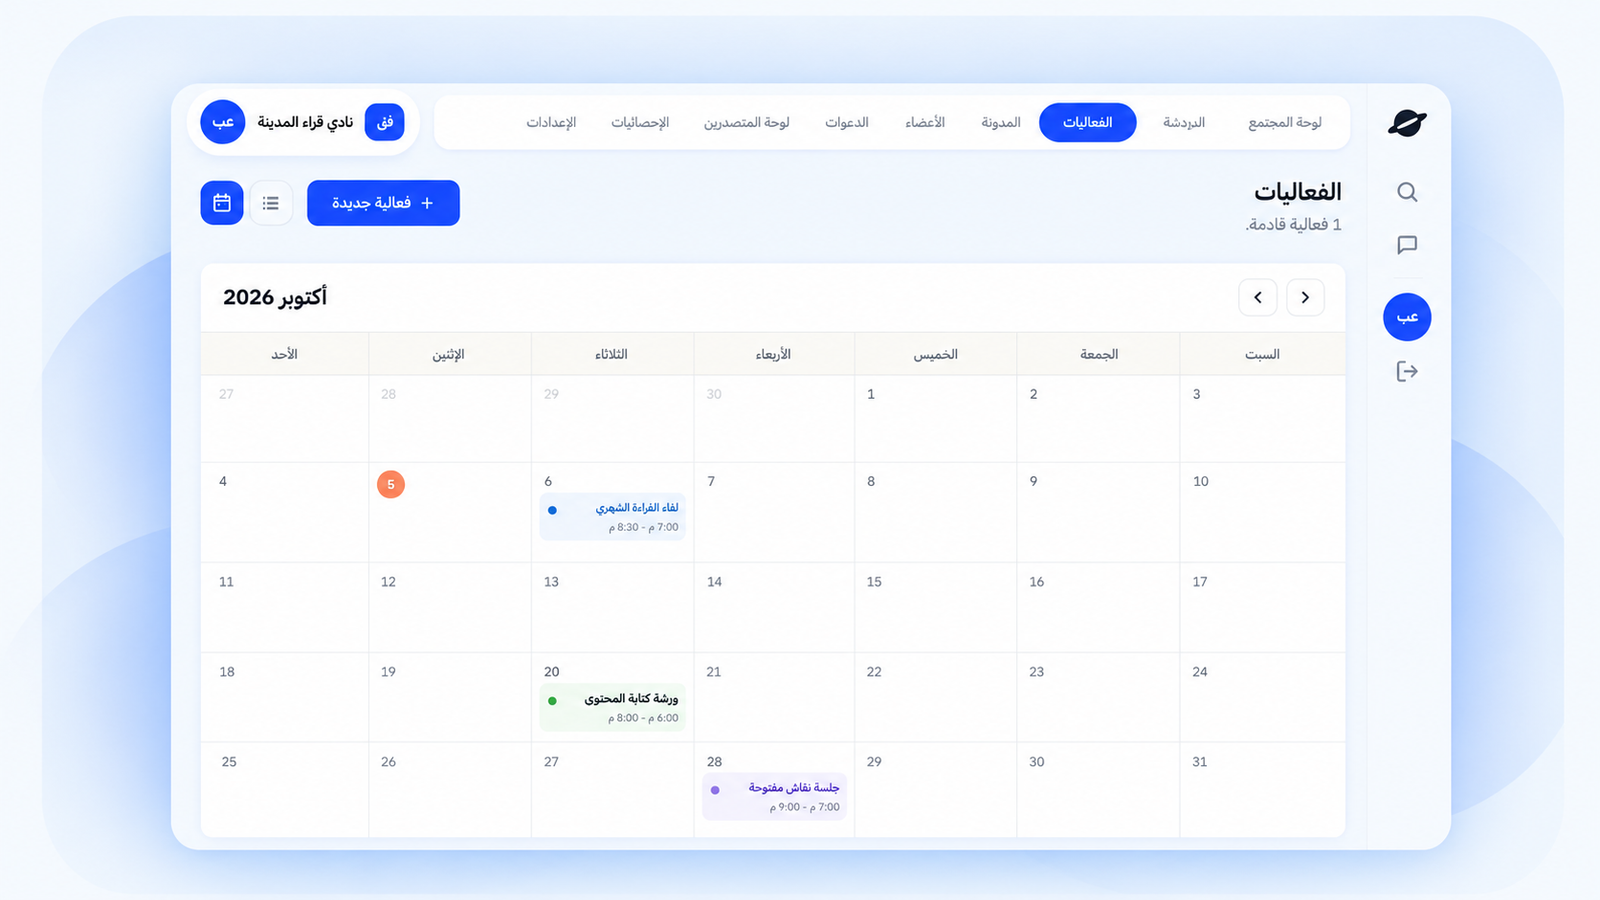Click the الفعاليات page heading

click(1298, 191)
